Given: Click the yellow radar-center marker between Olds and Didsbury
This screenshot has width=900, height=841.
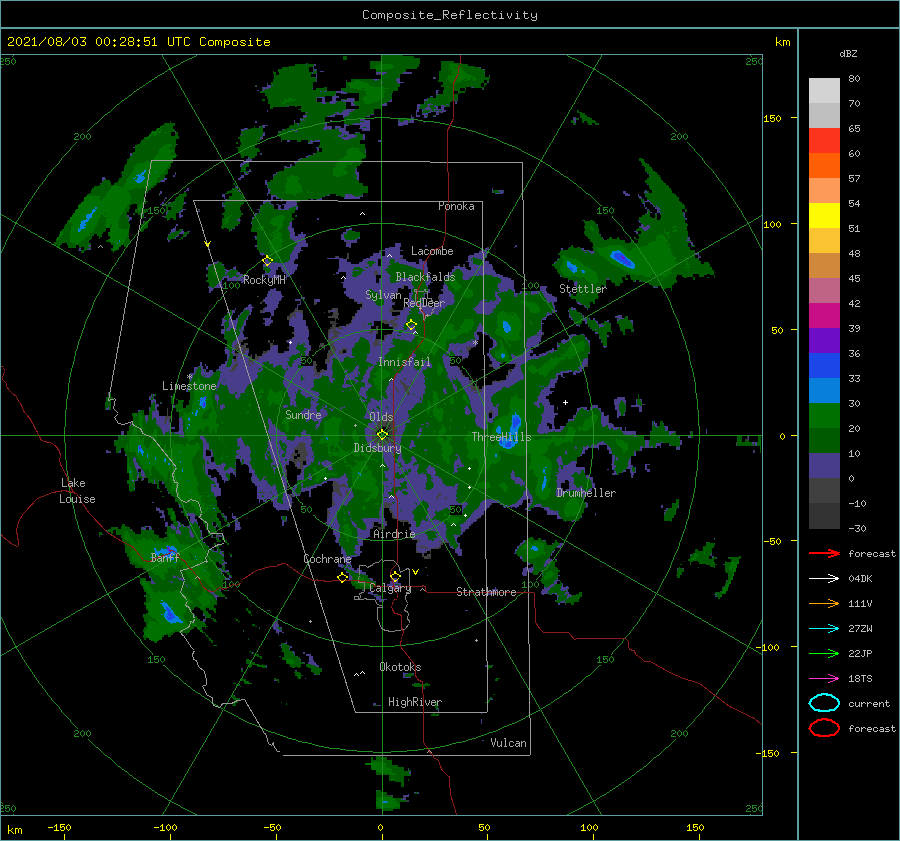Looking at the screenshot, I should pyautogui.click(x=382, y=435).
